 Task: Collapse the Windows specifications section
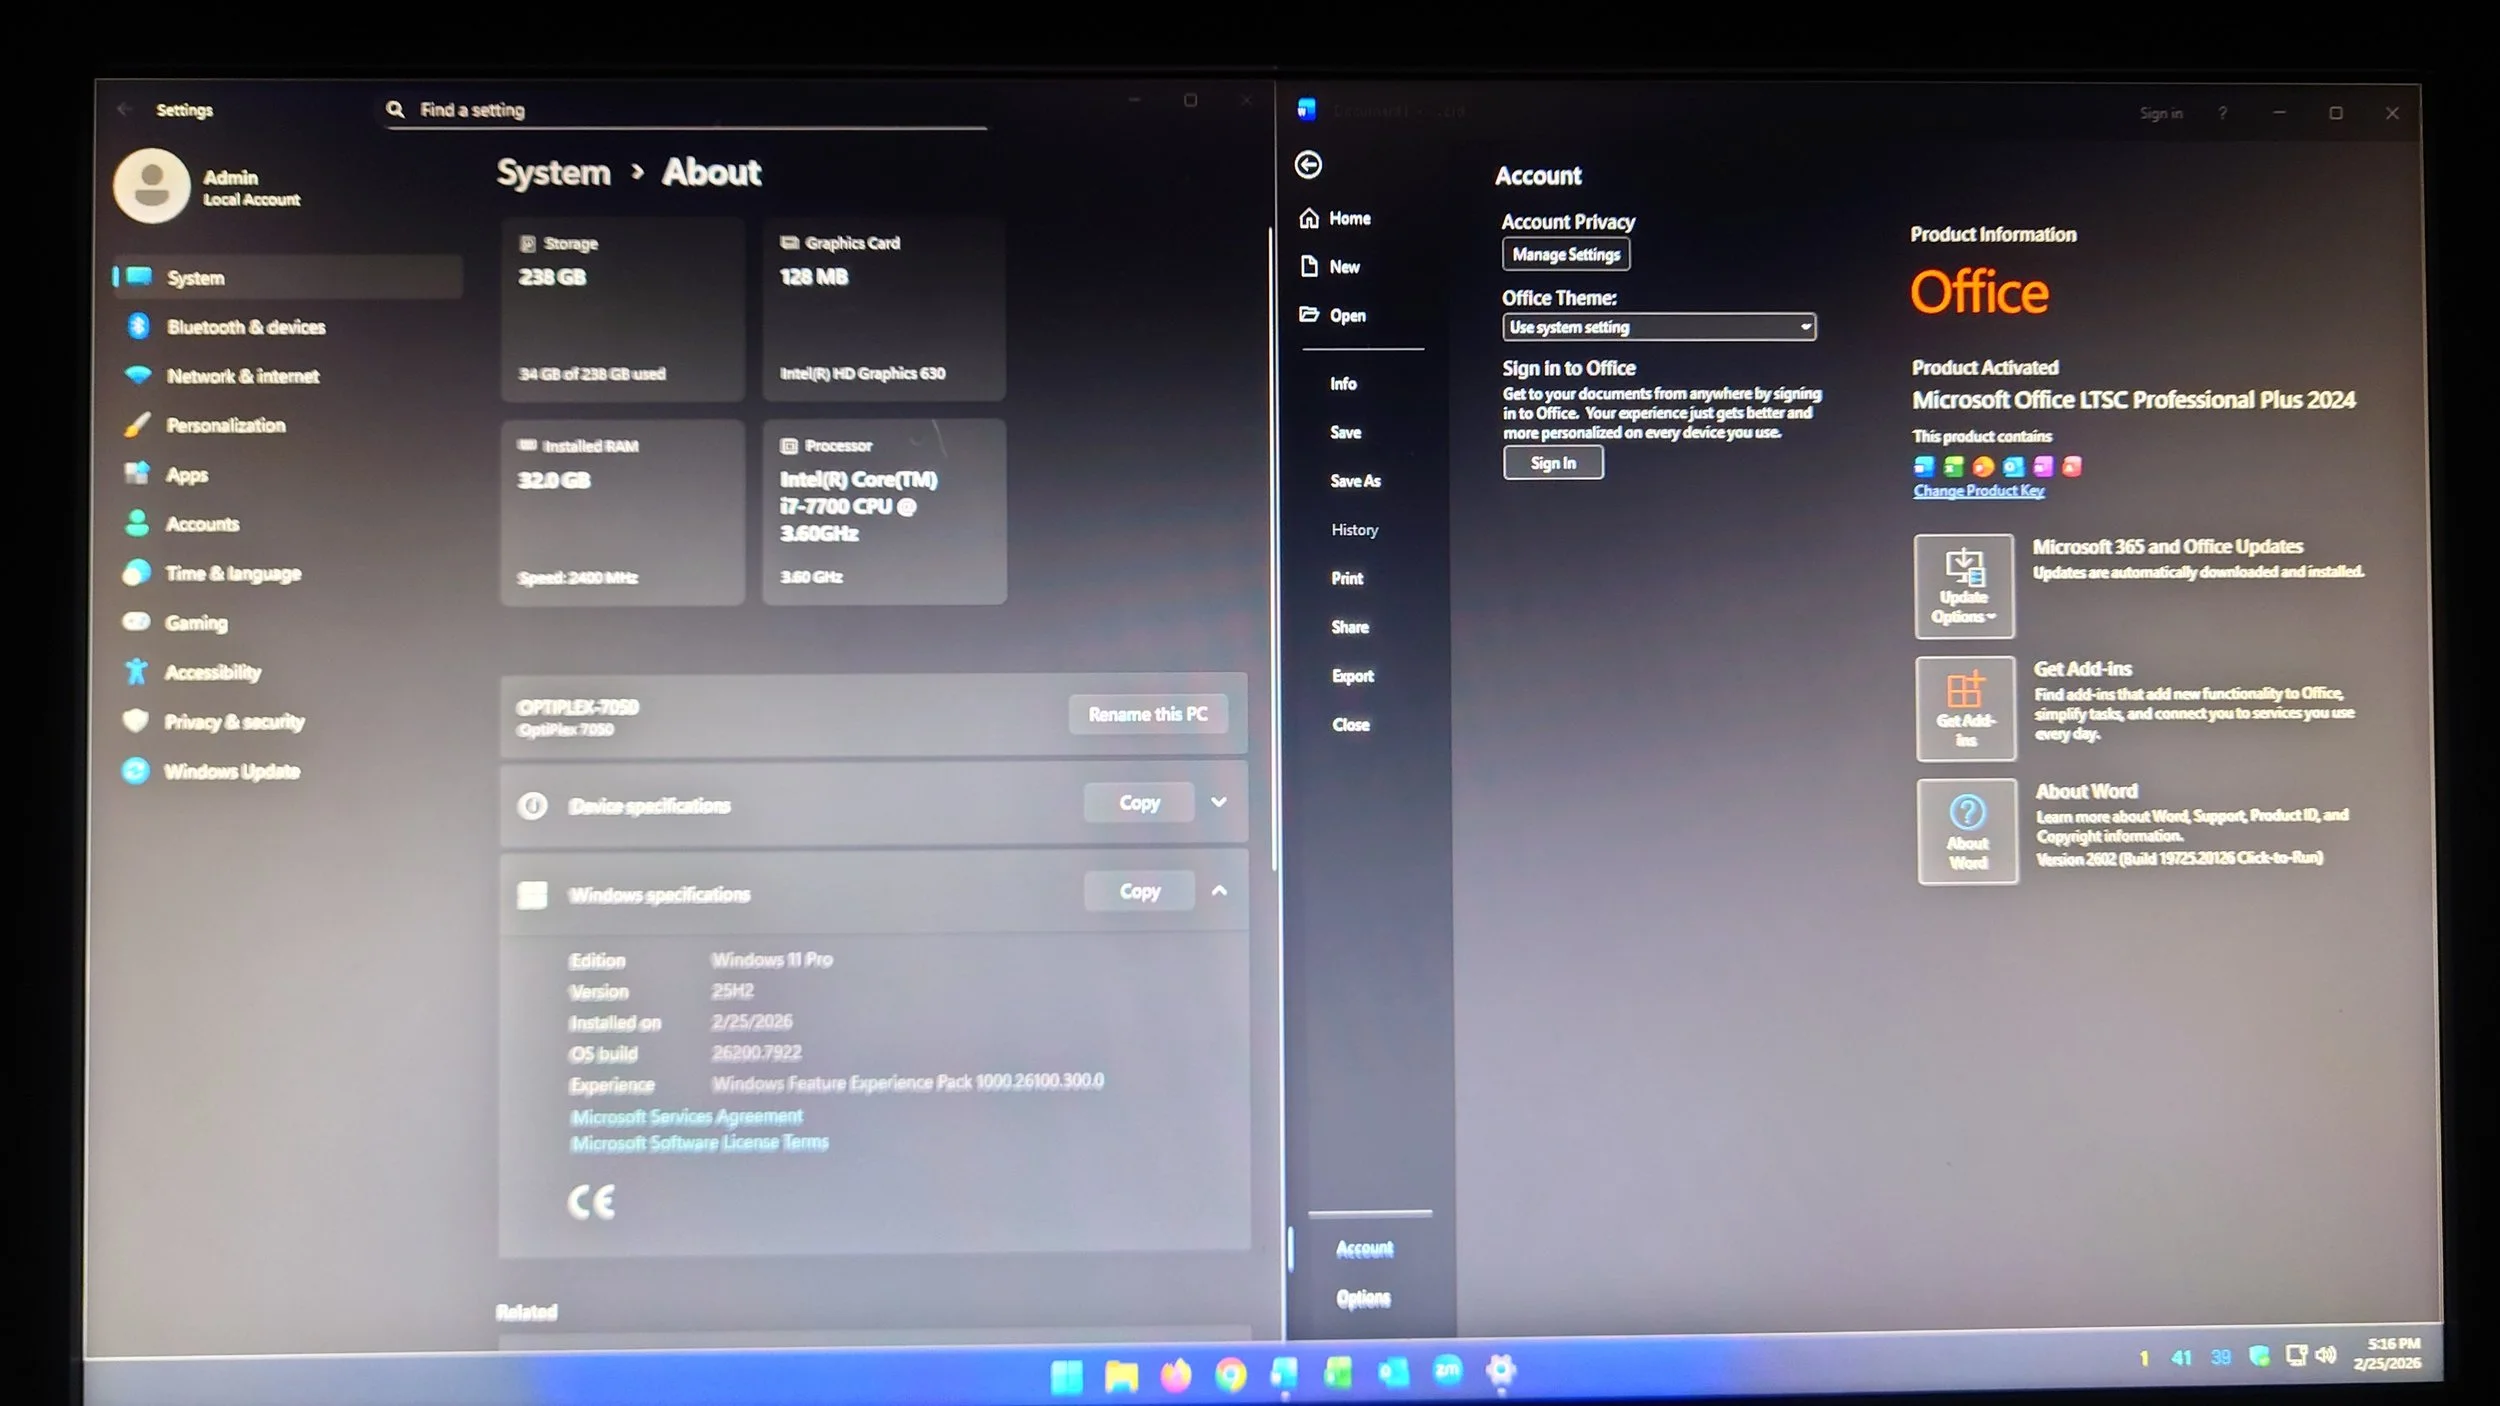(1219, 891)
